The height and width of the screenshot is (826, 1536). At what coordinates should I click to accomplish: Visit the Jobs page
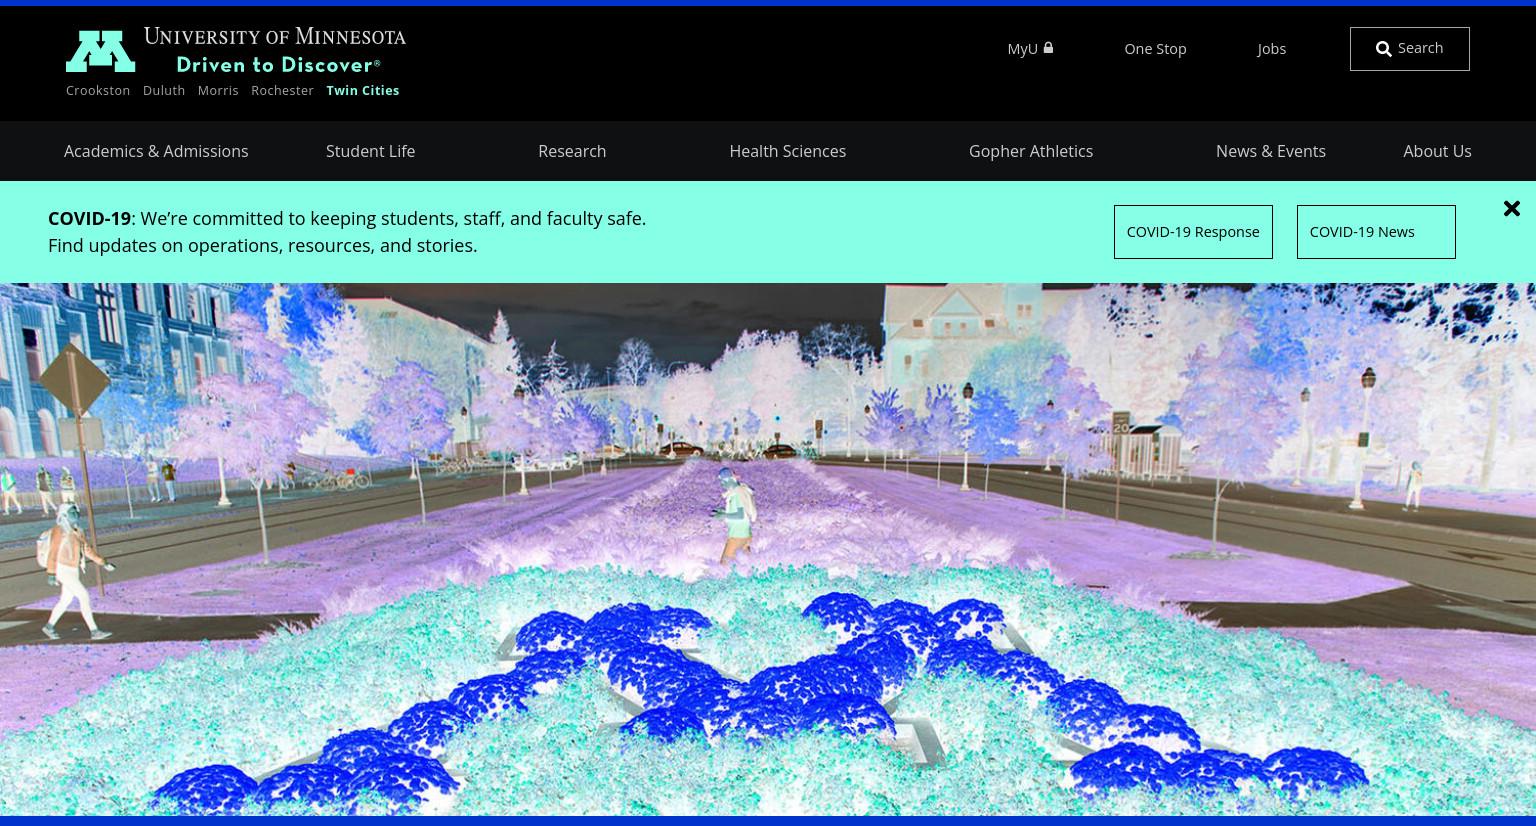click(x=1271, y=48)
